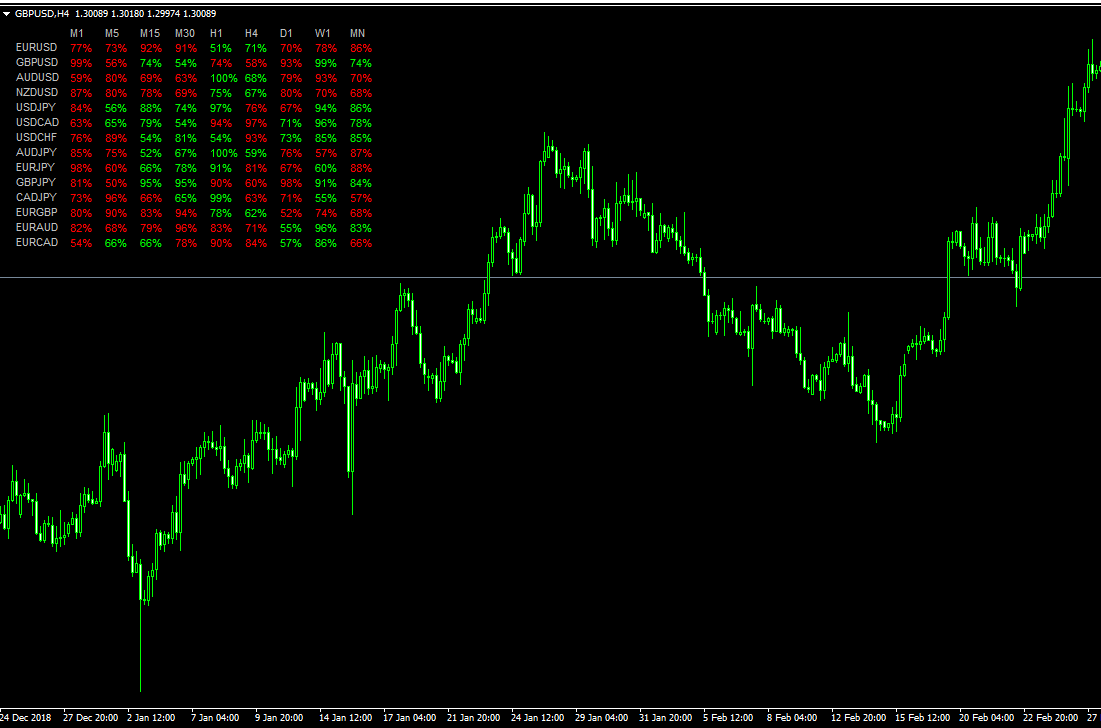Viewport: 1101px width, 728px height.
Task: Select the MN timeframe column header
Action: click(x=357, y=33)
